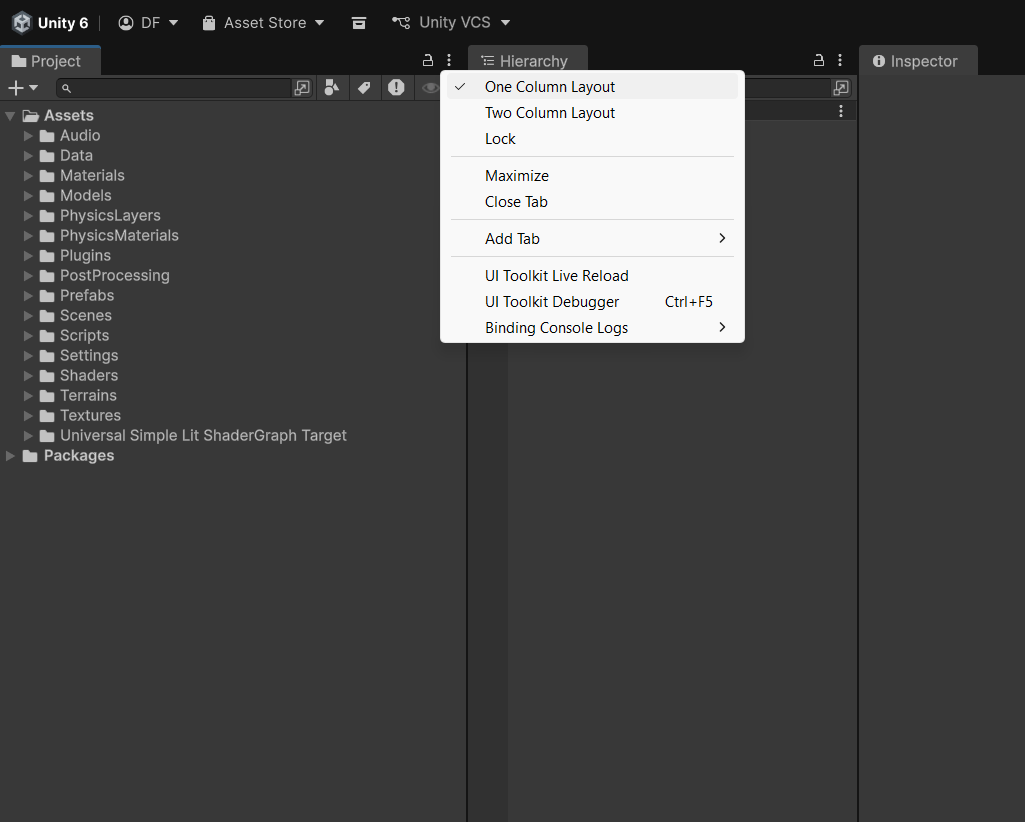Viewport: 1025px width, 822px height.
Task: Open Binding Console Logs submenu
Action: coord(592,328)
